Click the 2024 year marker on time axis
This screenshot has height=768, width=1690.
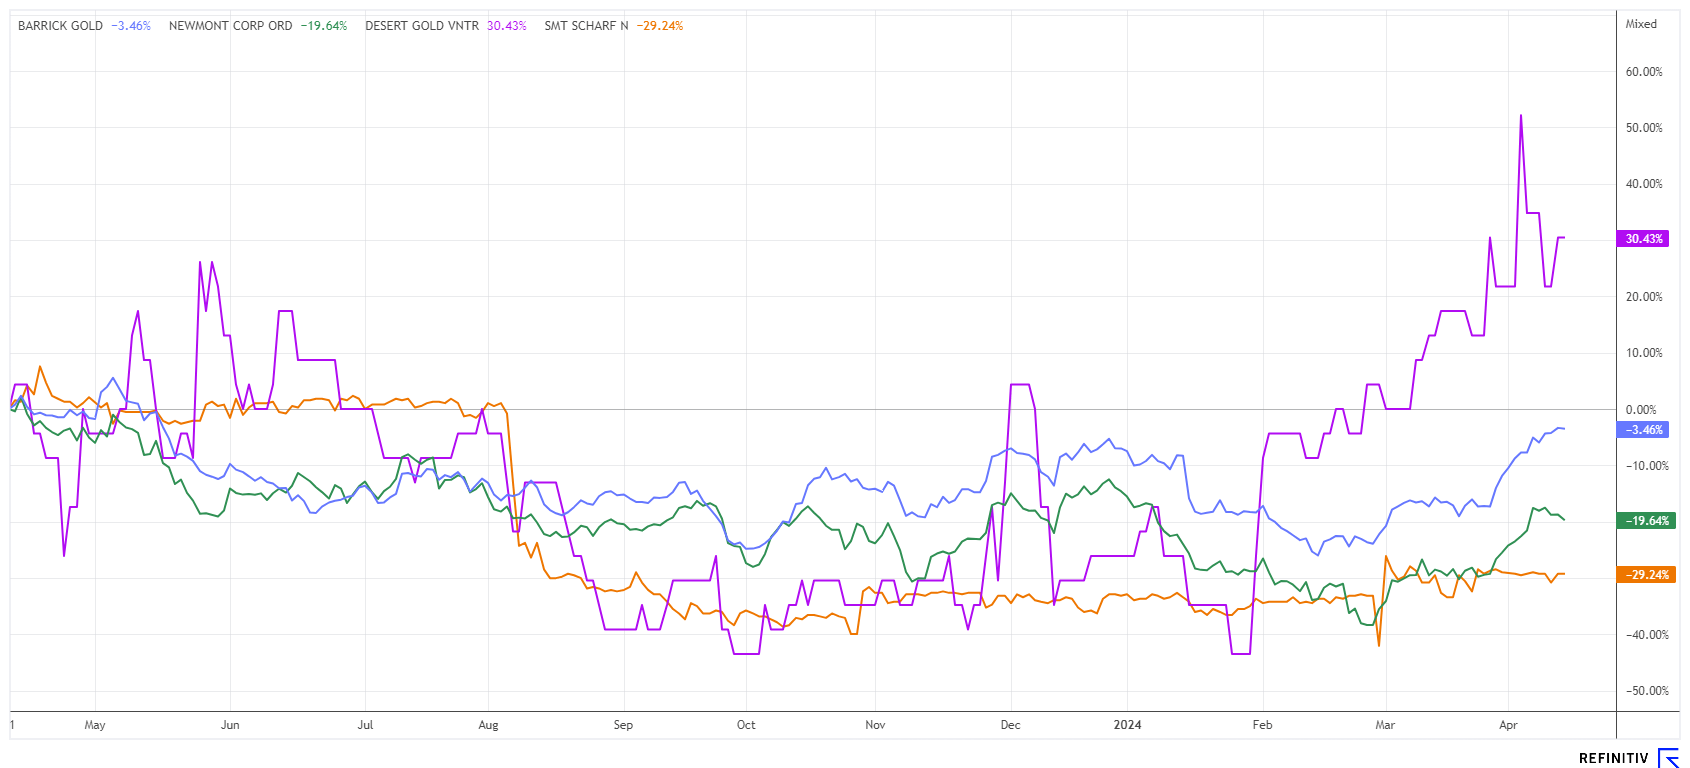[1127, 725]
